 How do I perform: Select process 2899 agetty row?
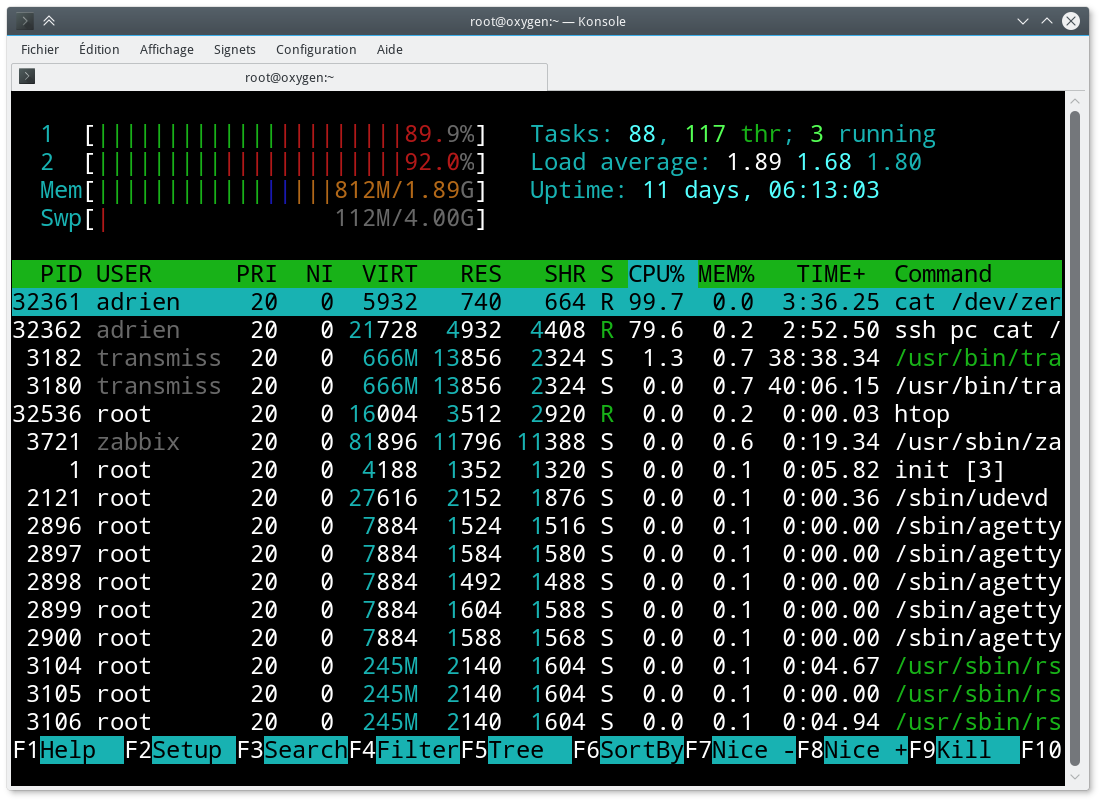click(537, 610)
